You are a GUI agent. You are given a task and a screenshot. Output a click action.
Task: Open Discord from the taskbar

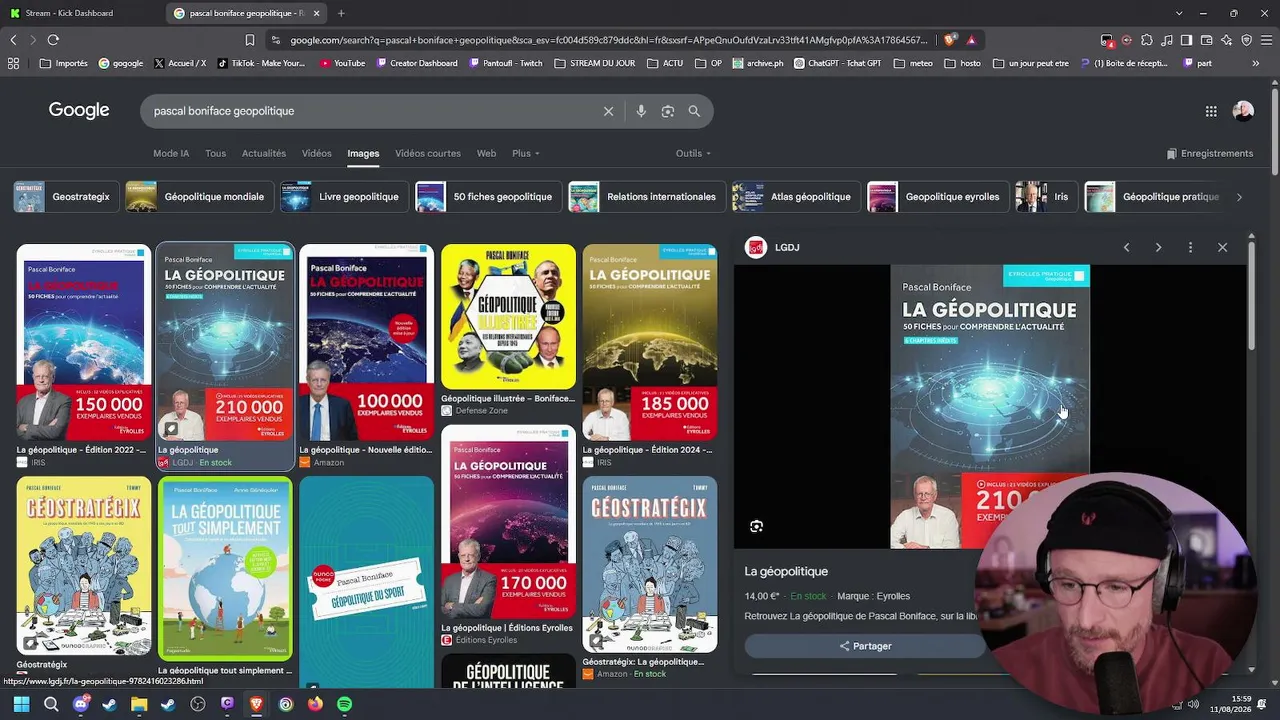point(81,704)
